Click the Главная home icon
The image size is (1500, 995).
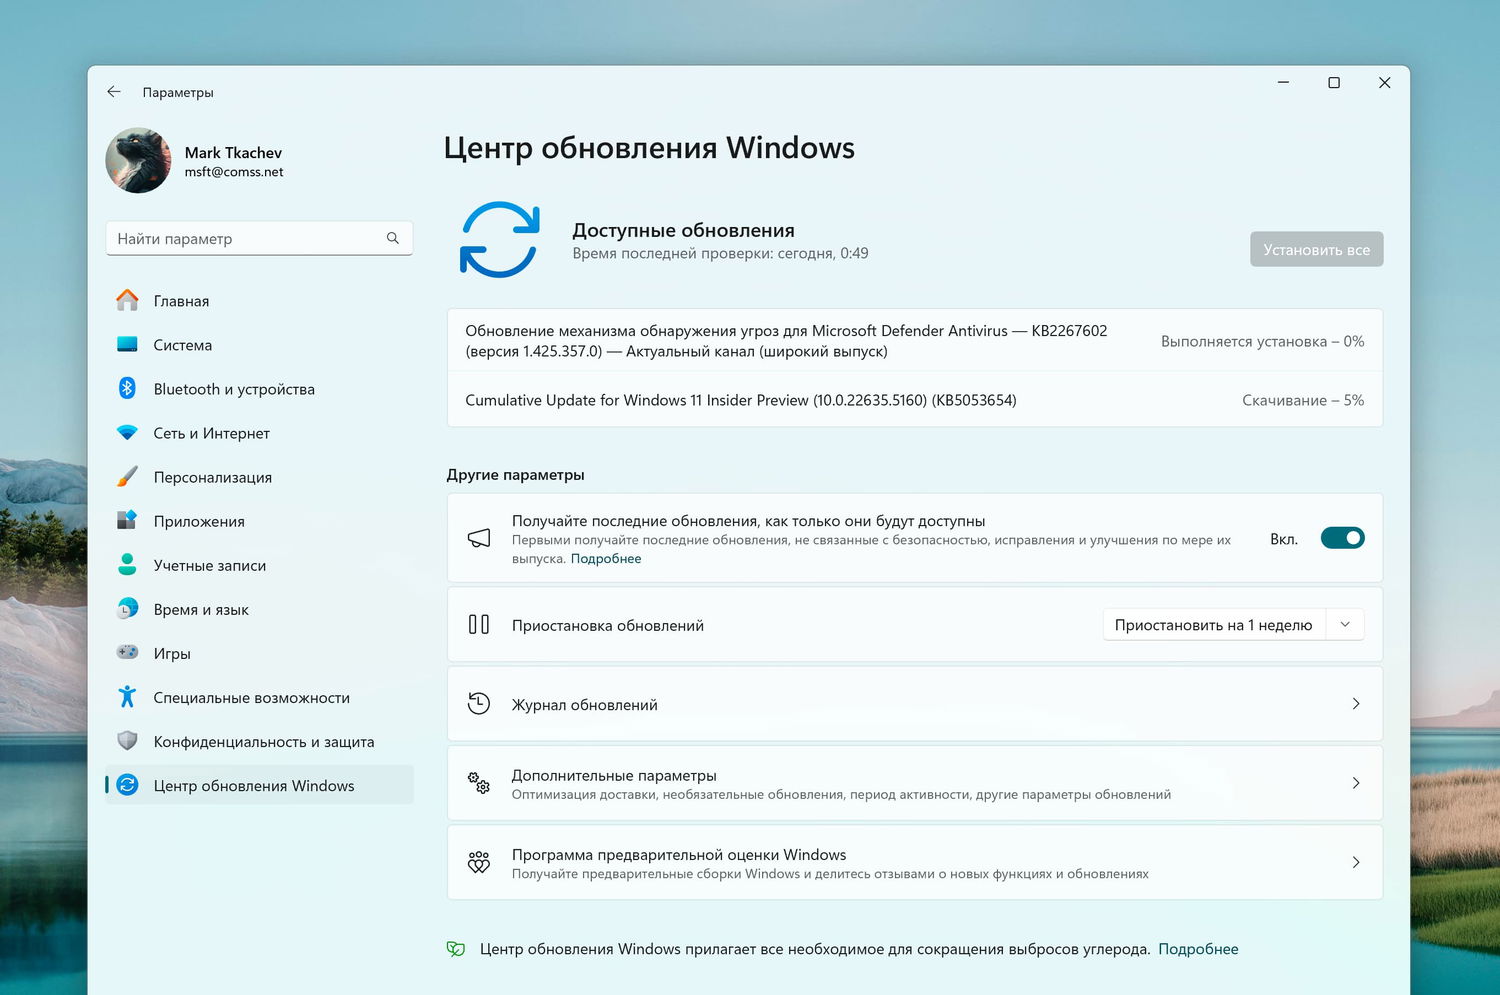(x=127, y=300)
